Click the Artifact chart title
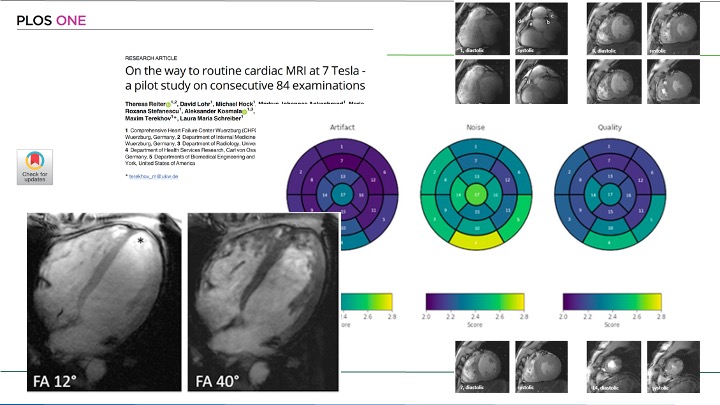The width and height of the screenshot is (720, 405). pyautogui.click(x=343, y=129)
